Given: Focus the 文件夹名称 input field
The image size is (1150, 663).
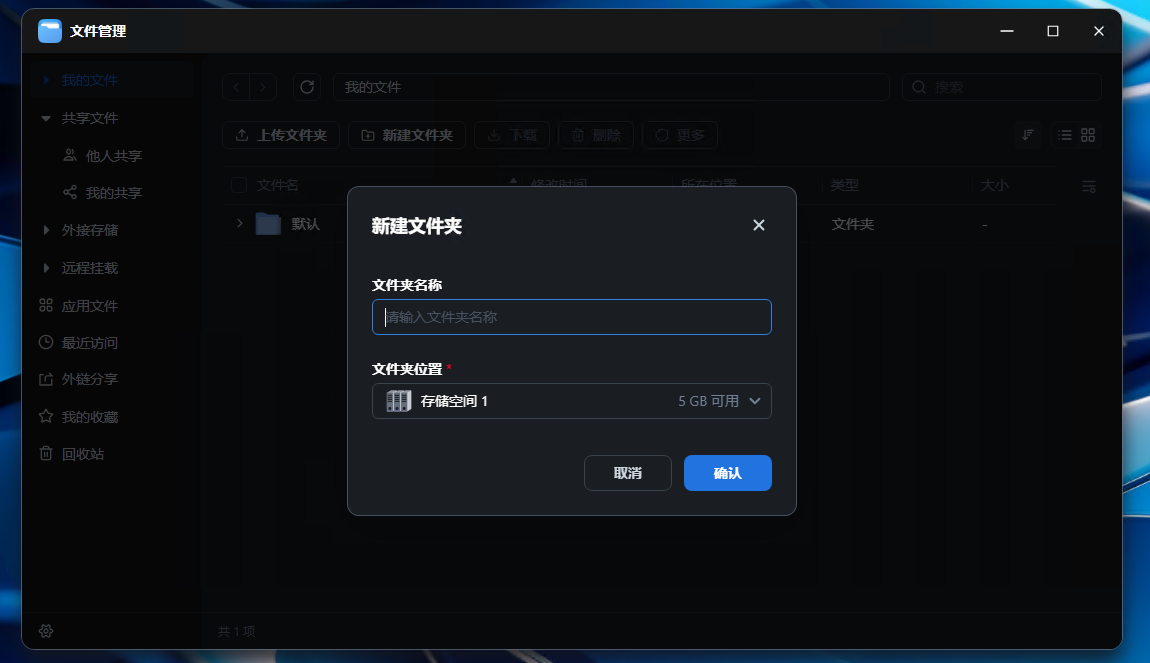Looking at the screenshot, I should click(x=571, y=317).
